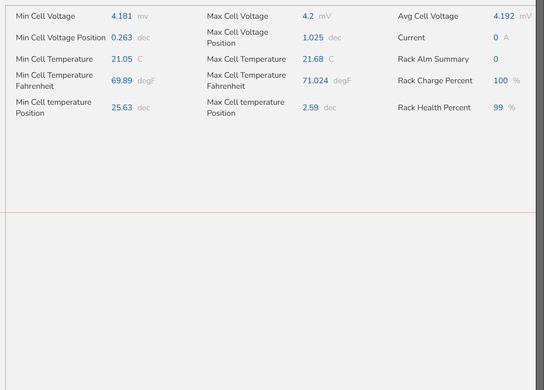Click the Max Cell Temperature value 21.68
The width and height of the screenshot is (544, 390).
[x=313, y=59]
